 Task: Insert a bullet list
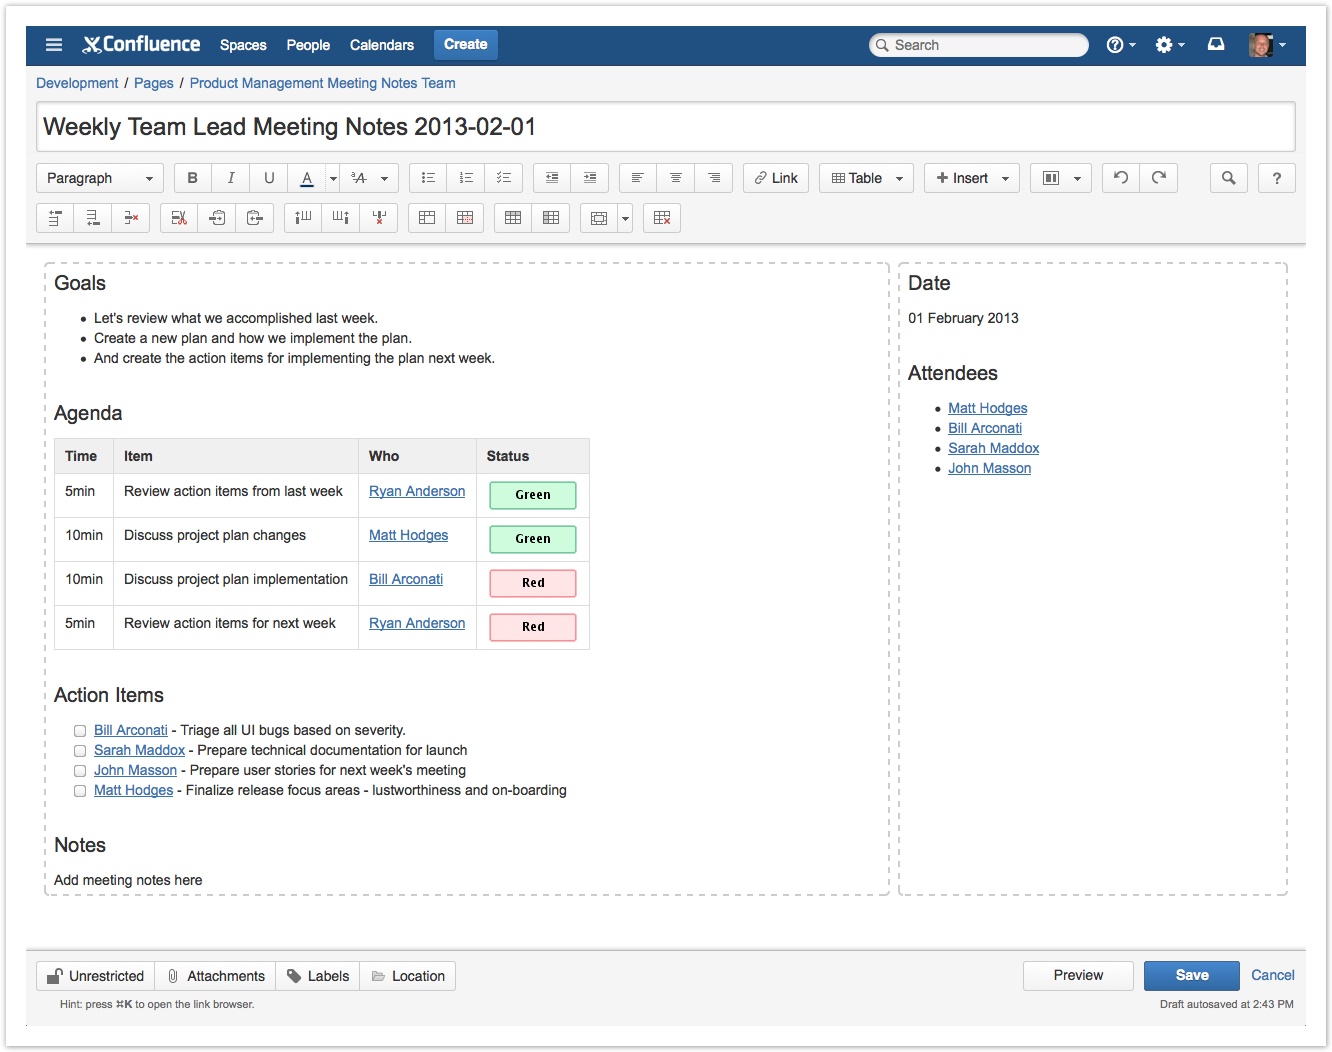[428, 178]
